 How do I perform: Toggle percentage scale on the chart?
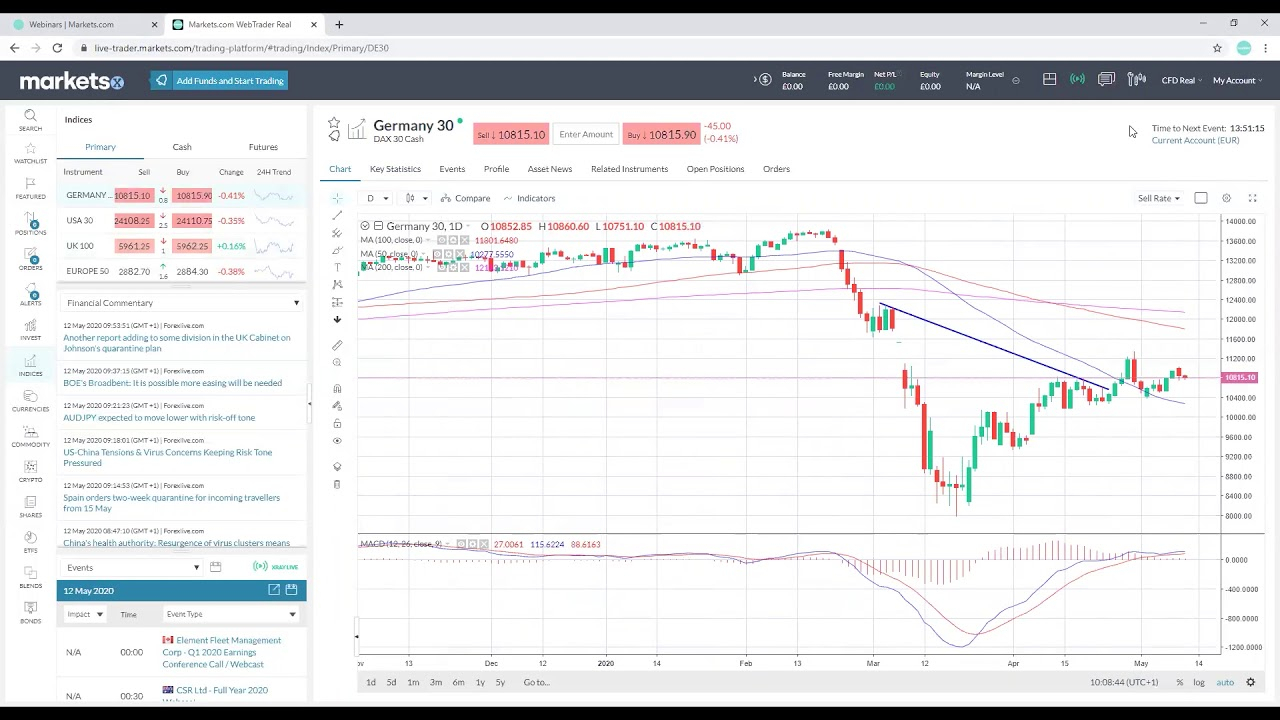tap(1179, 682)
